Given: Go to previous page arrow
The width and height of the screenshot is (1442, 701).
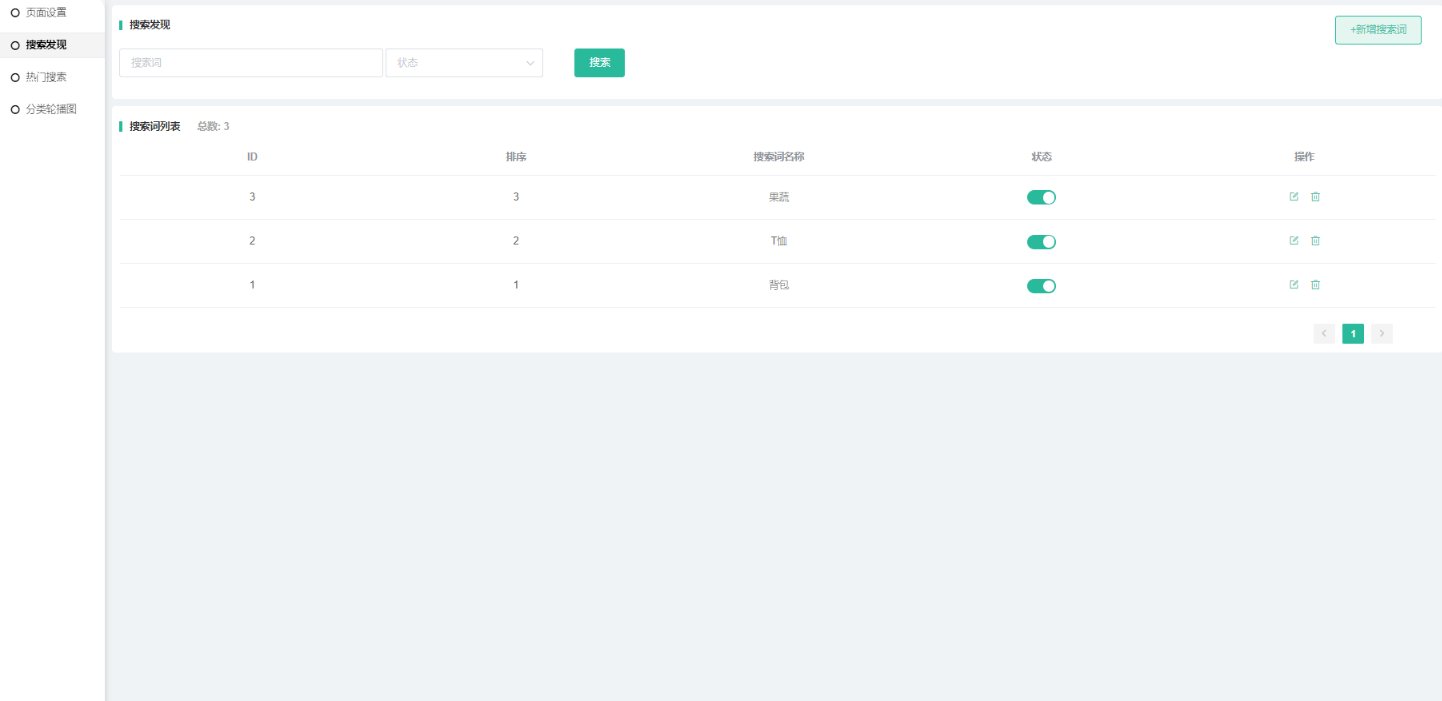Looking at the screenshot, I should [x=1324, y=334].
